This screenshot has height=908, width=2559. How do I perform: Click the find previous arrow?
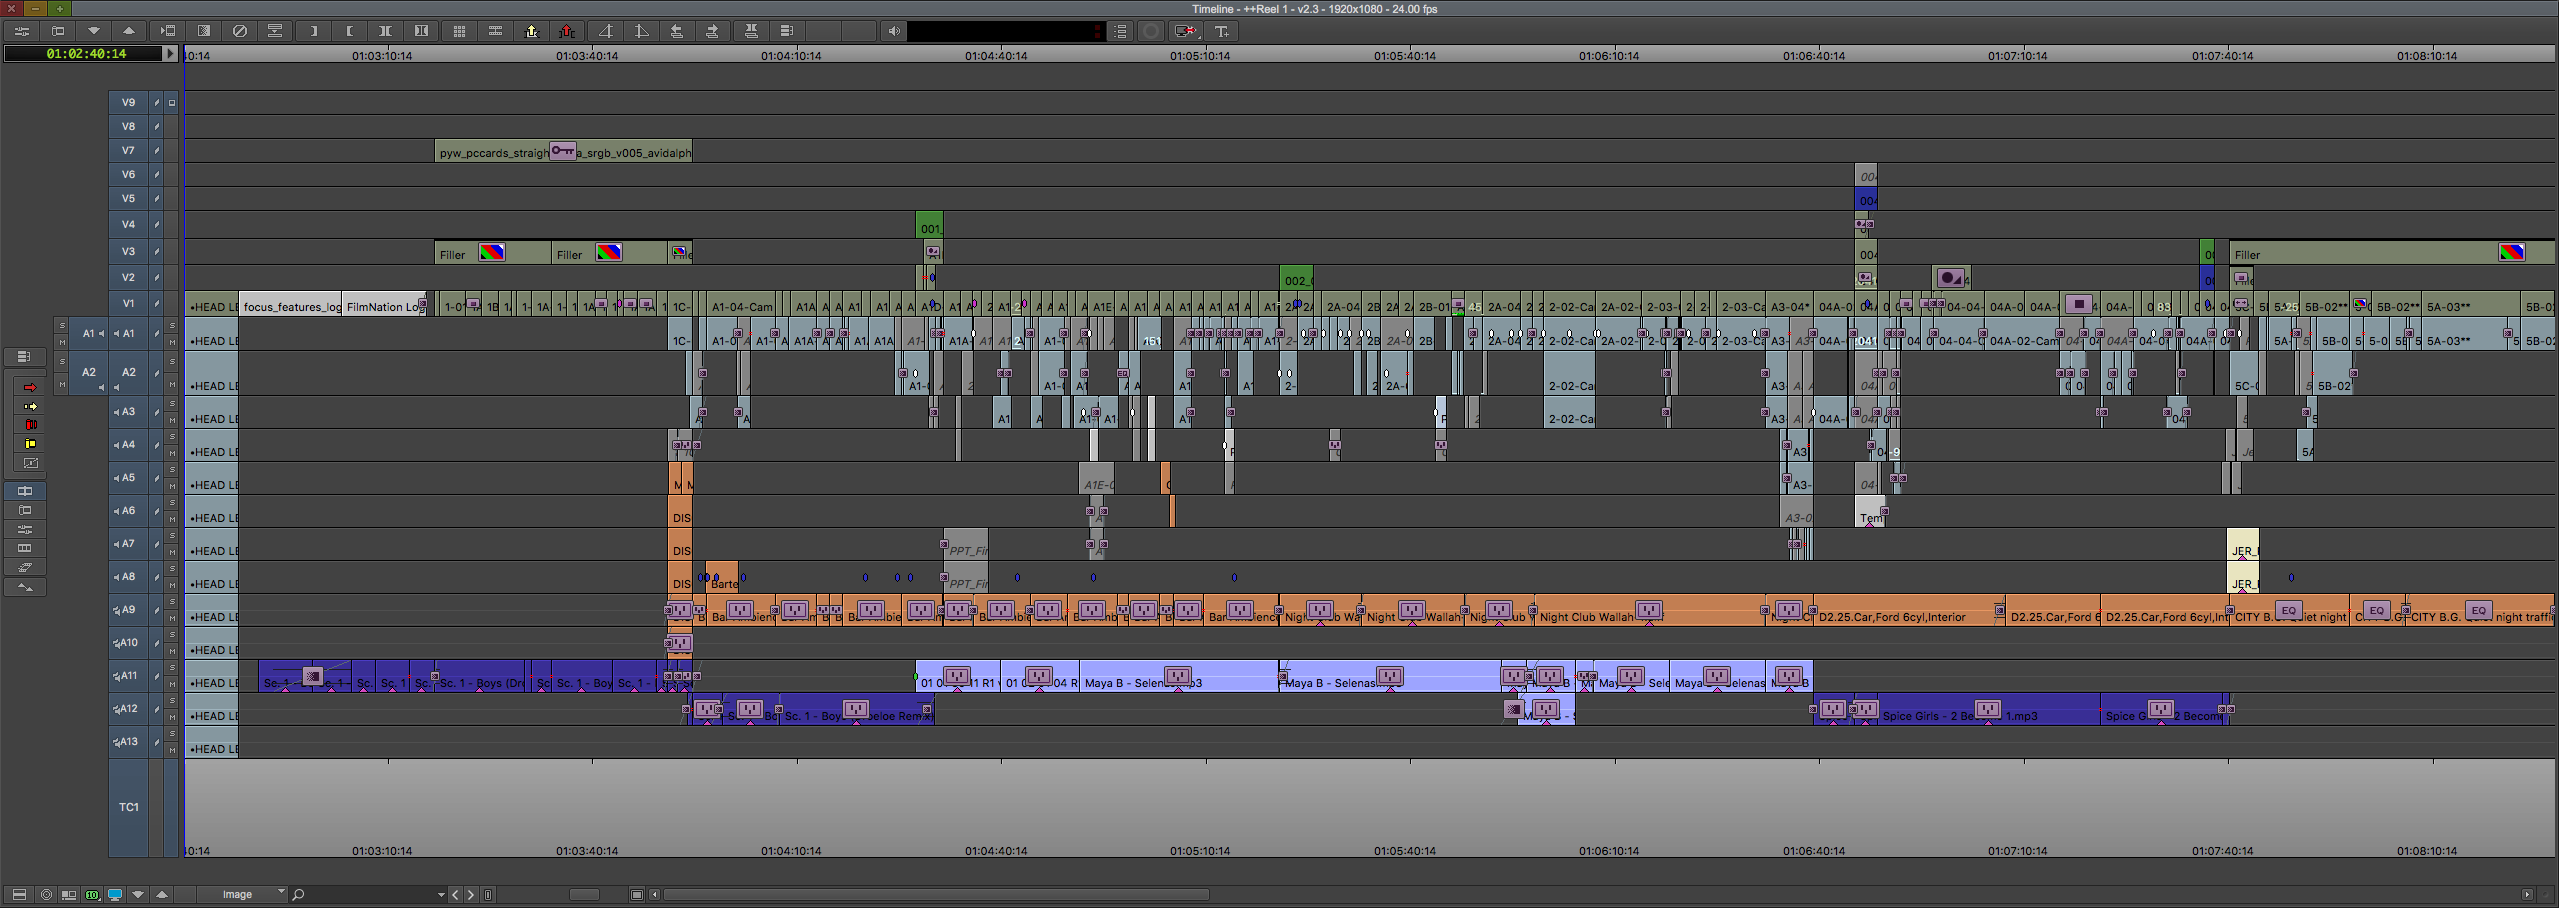click(x=456, y=895)
